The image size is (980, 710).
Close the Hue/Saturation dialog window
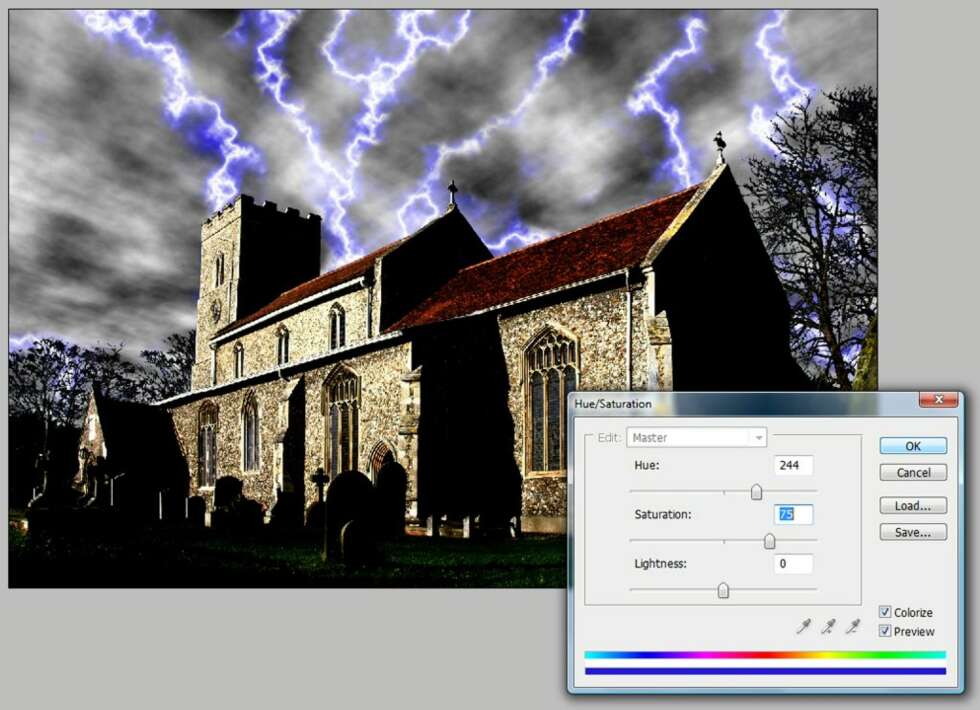tap(938, 400)
